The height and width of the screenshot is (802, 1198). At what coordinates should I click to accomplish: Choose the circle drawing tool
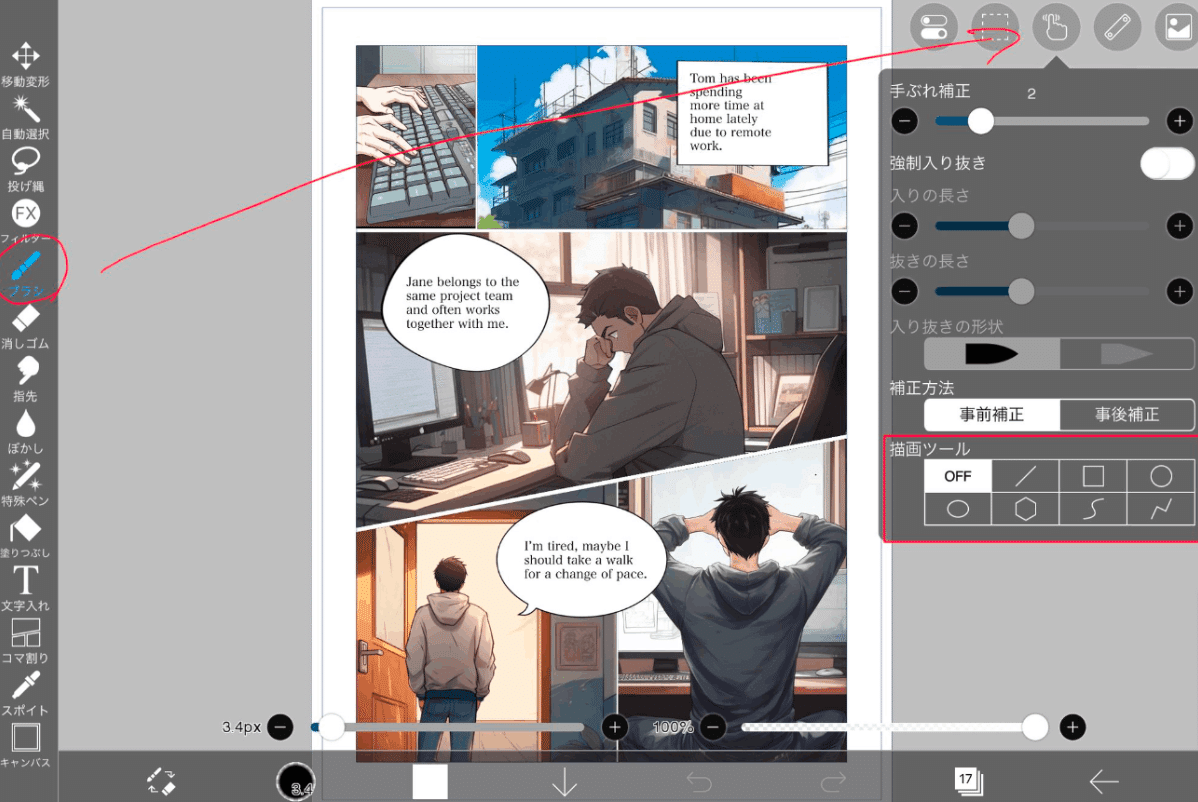1161,476
